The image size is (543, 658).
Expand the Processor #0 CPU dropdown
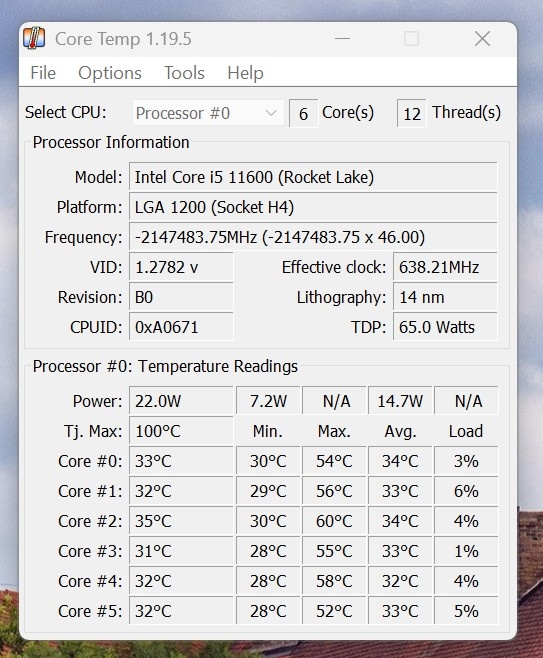tap(208, 112)
